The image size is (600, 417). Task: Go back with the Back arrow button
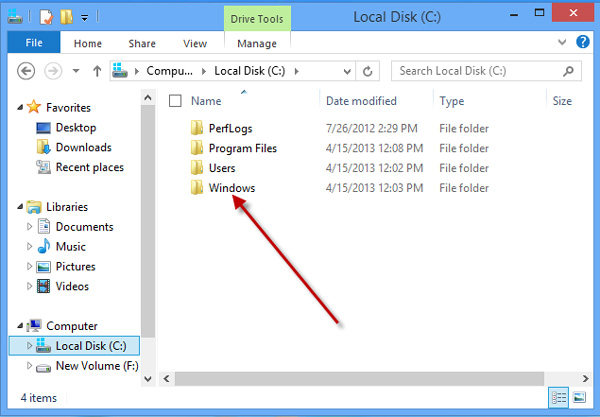coord(26,71)
